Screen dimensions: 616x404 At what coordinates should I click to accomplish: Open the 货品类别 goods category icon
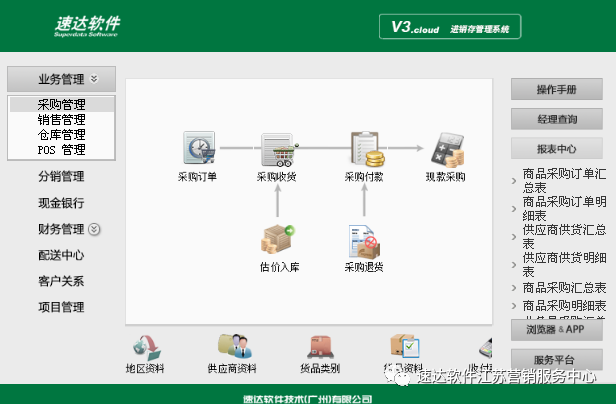[x=321, y=347]
